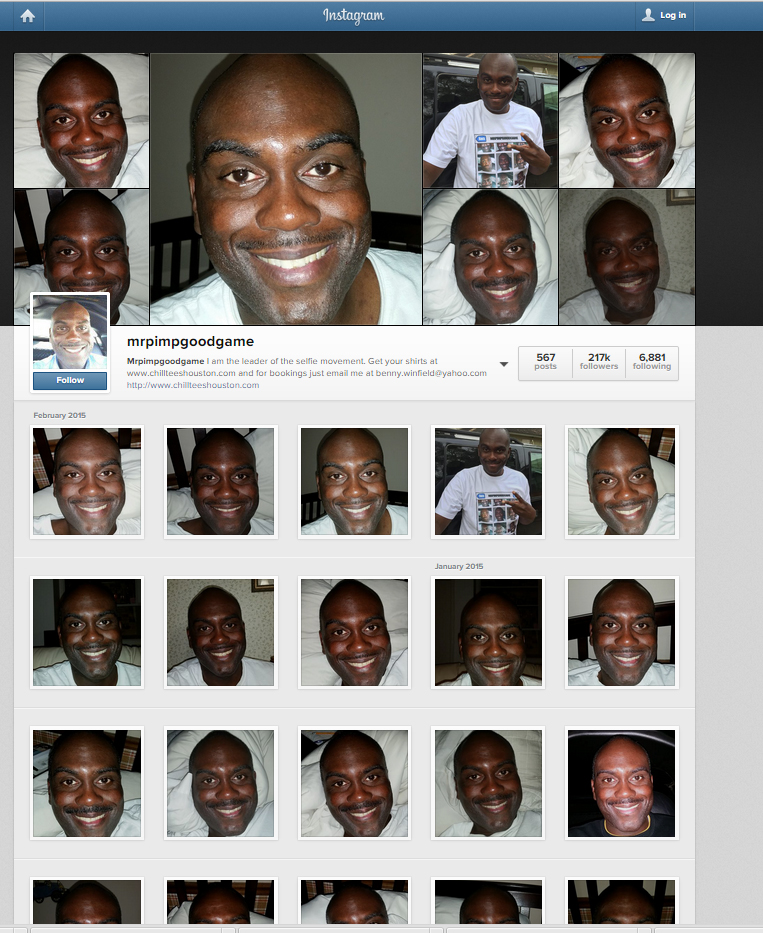The height and width of the screenshot is (933, 763).
Task: Open the thumbnail directly below January 2015 label
Action: (x=488, y=633)
